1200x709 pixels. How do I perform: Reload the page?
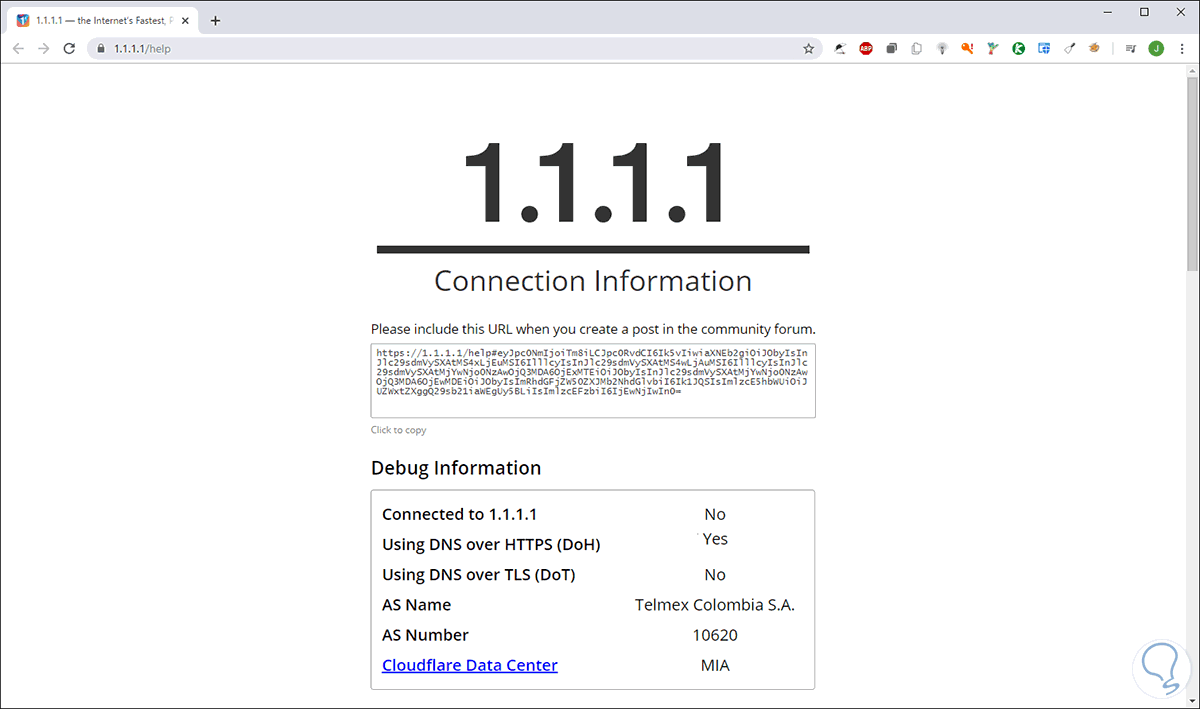pos(69,48)
